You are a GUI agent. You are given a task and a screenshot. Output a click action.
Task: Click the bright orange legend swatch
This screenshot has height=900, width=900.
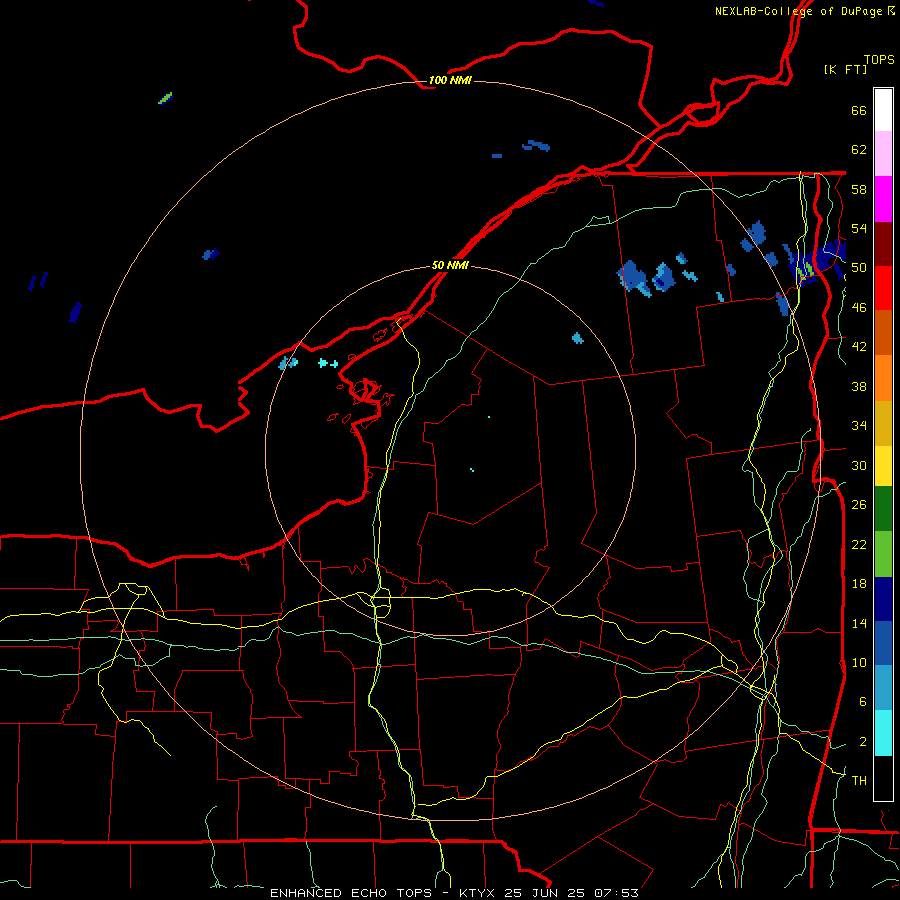tap(883, 378)
